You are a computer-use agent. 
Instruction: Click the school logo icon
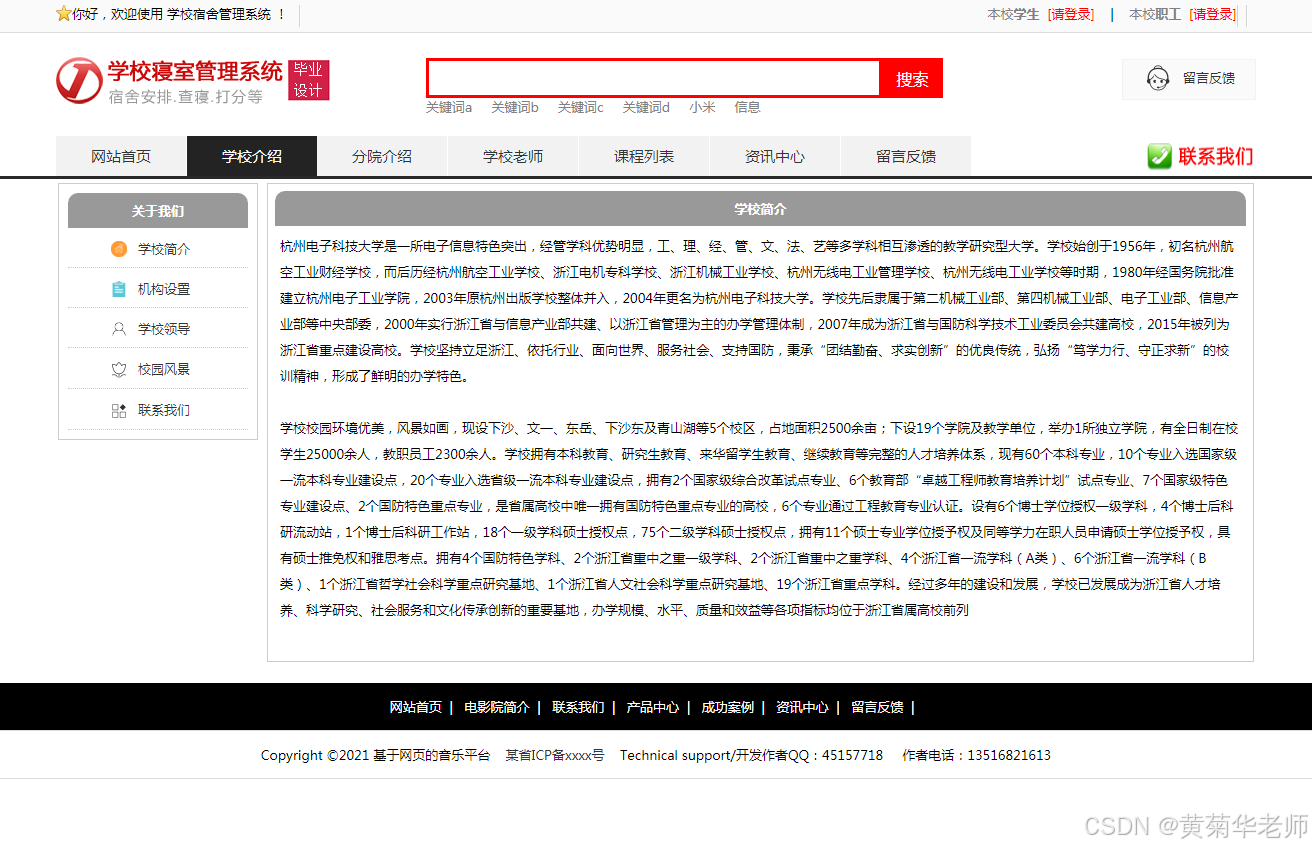pos(78,80)
